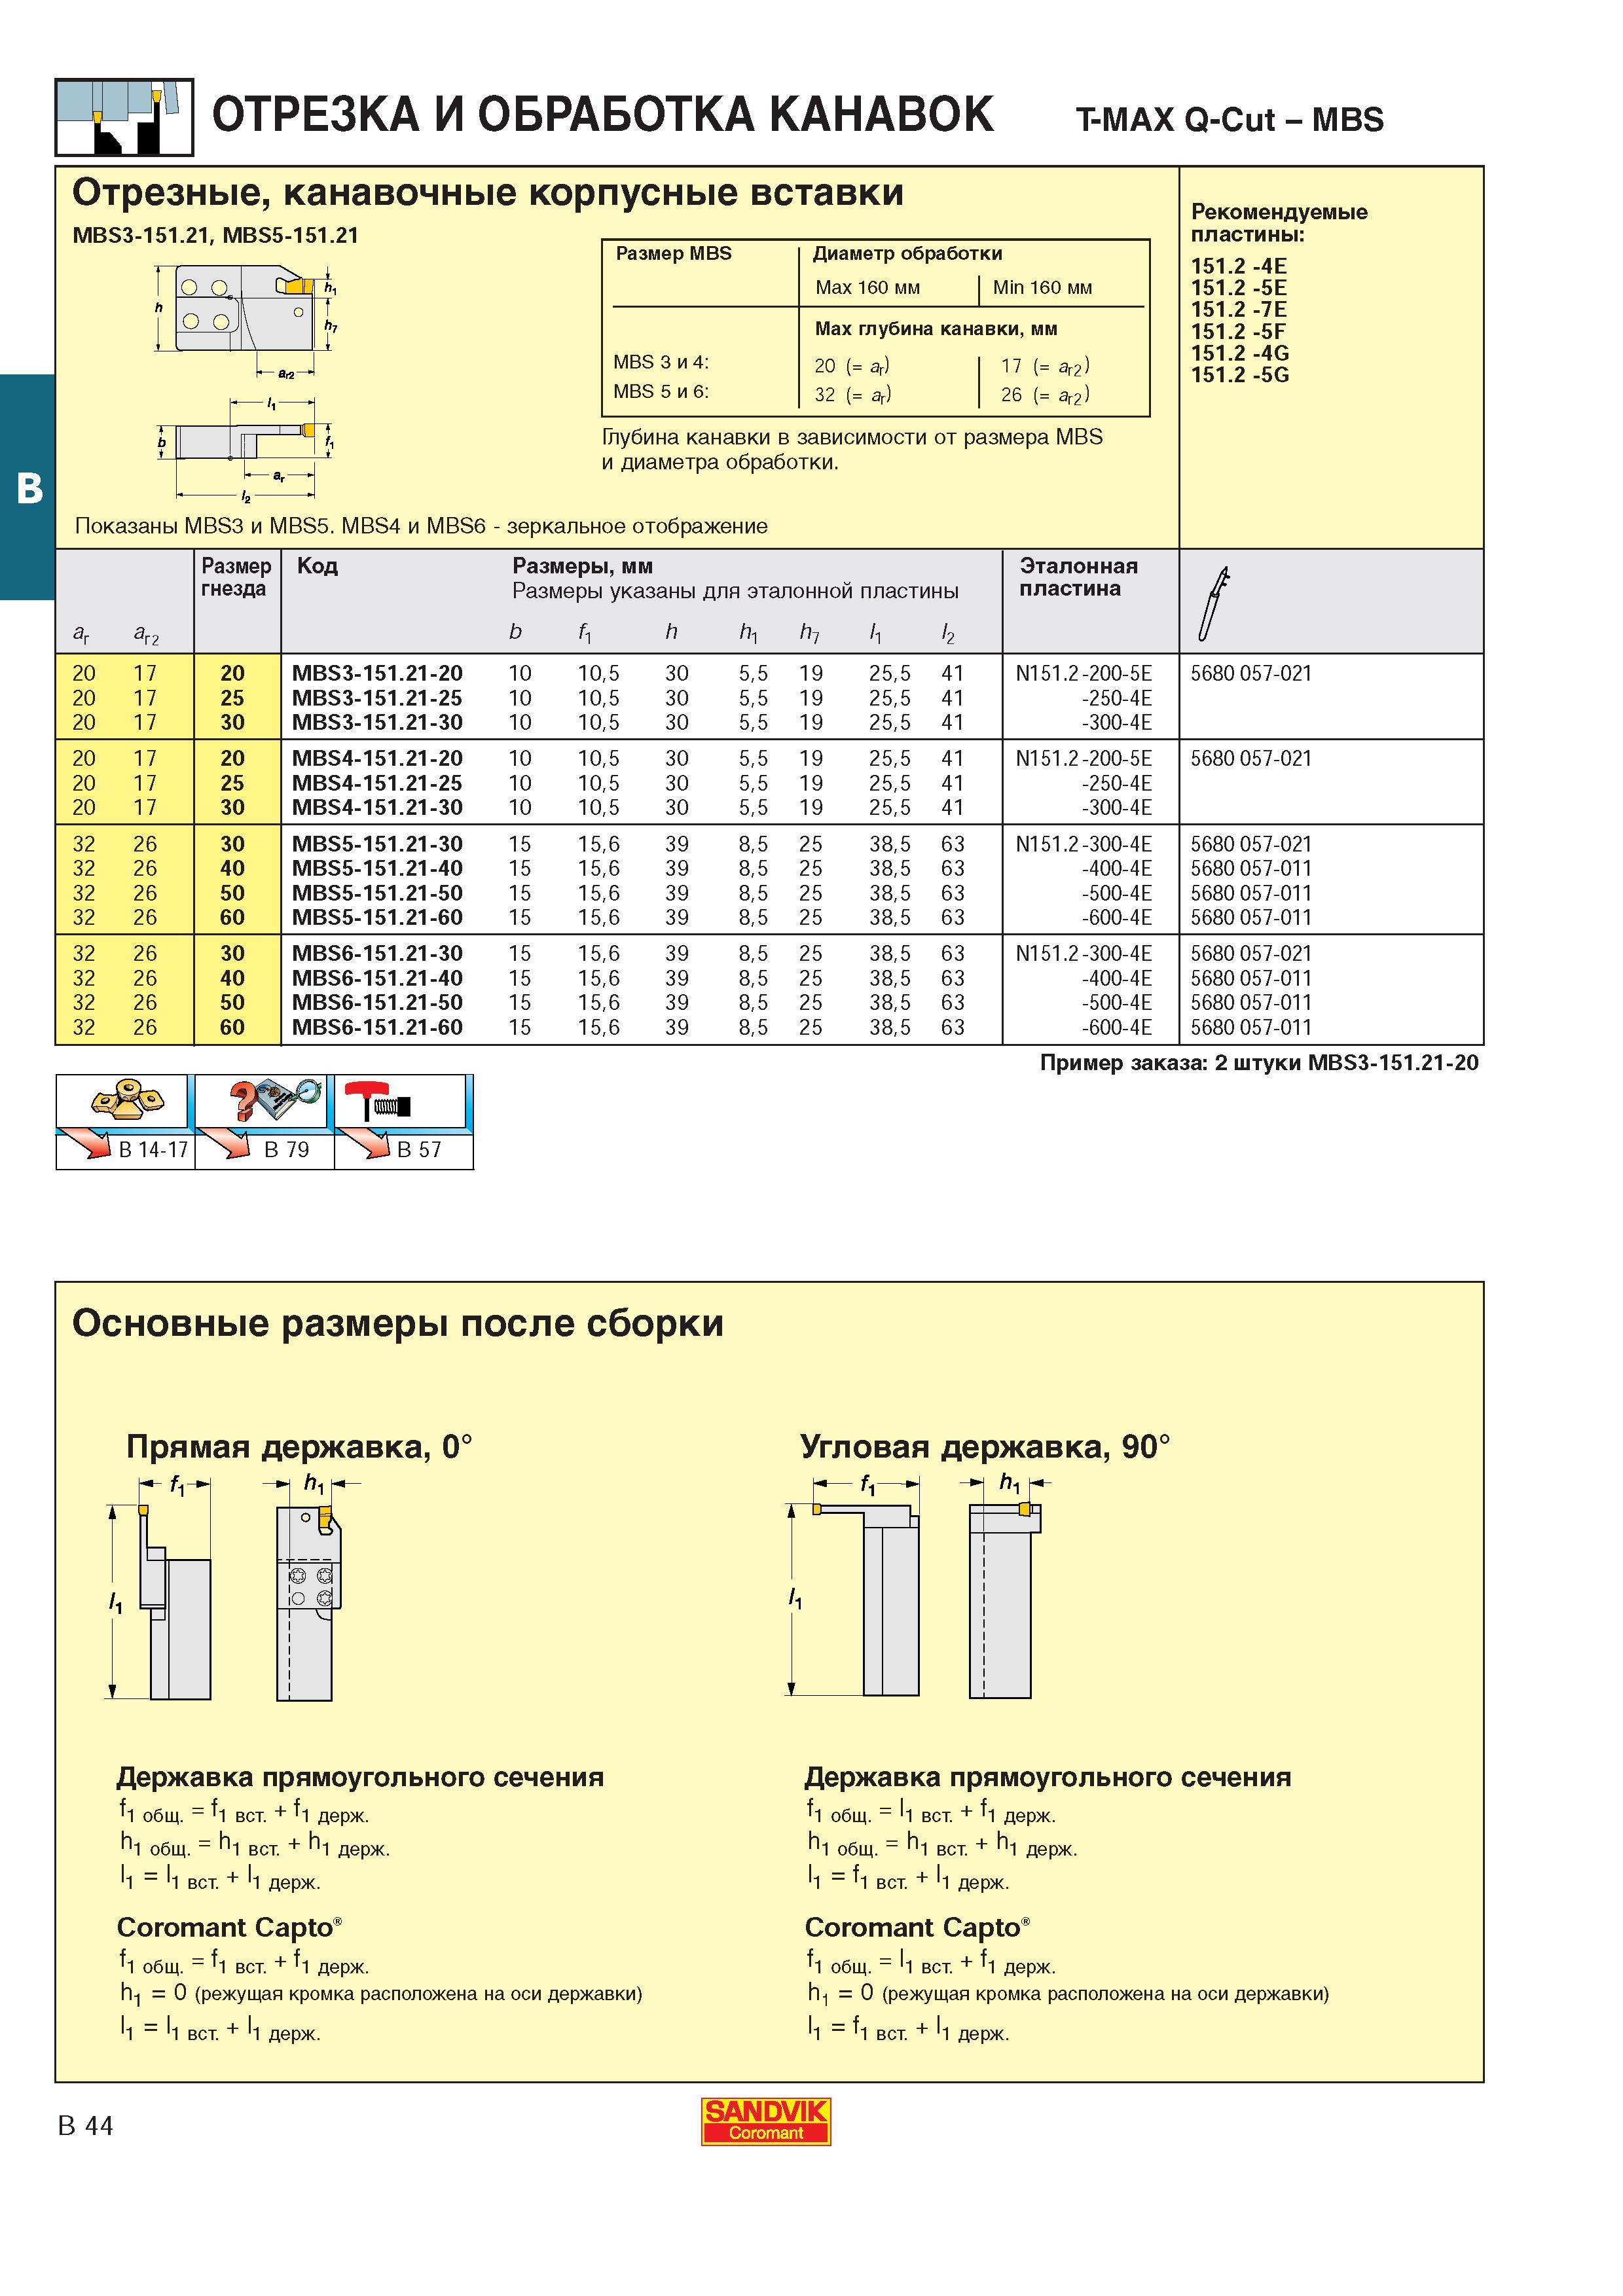Click the parting and grooving header icon

124,117
